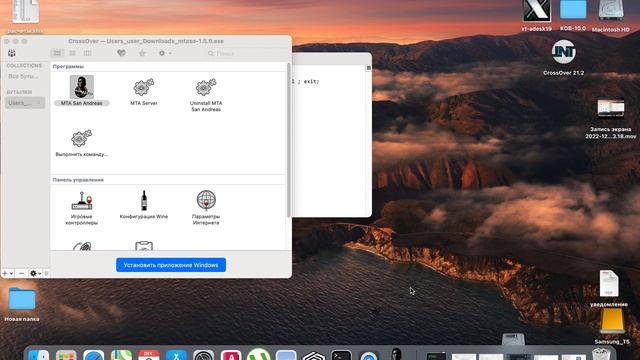Viewport: 640px width, 360px height.
Task: Open Terminal from the Dock
Action: (x=341, y=355)
